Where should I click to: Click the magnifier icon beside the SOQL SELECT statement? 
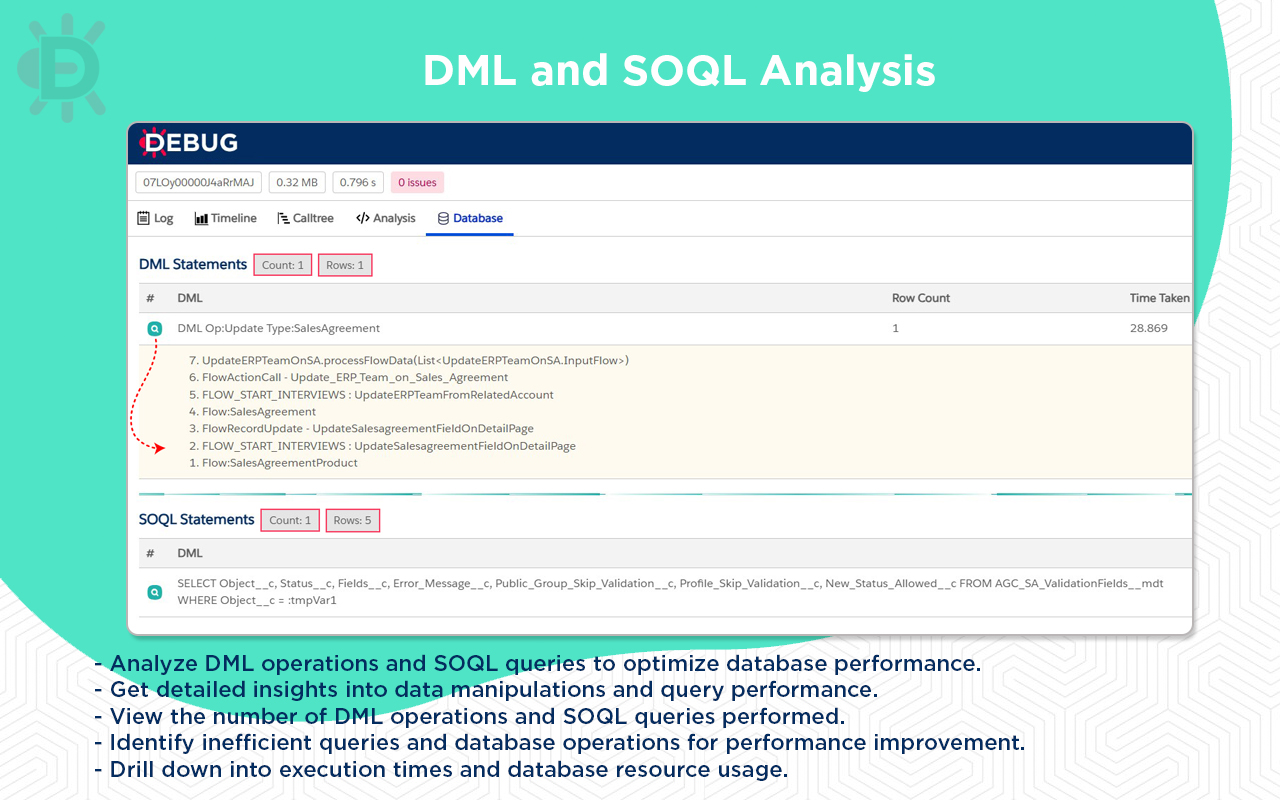155,592
